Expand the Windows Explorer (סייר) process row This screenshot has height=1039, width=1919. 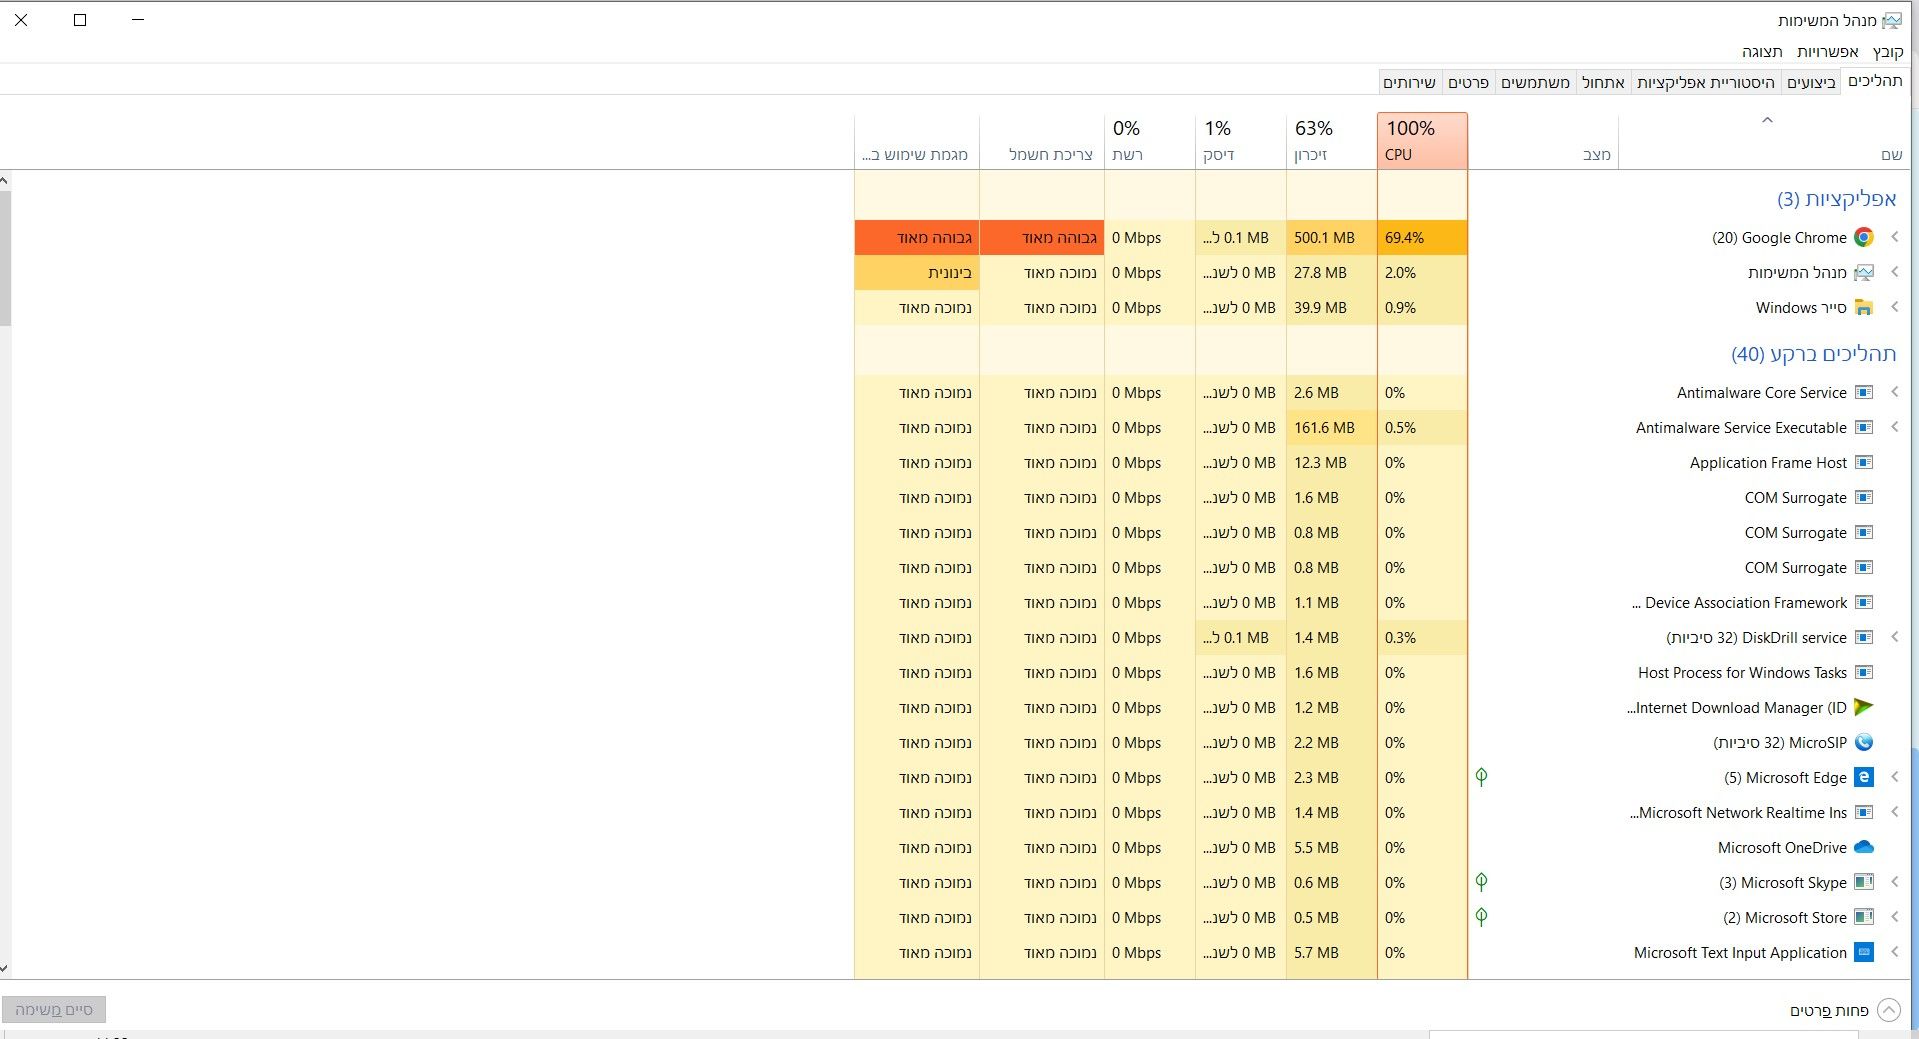point(1894,307)
